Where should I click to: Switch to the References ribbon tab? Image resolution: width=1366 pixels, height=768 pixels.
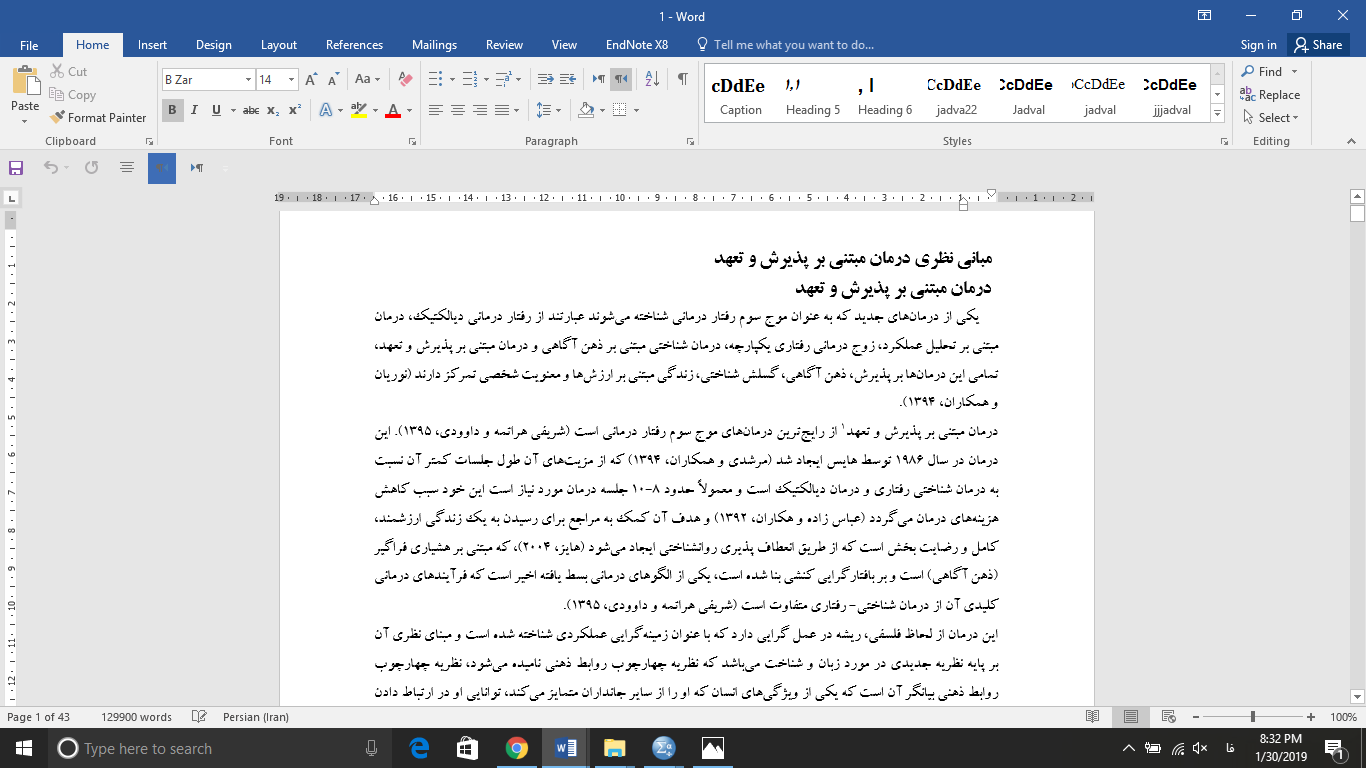pos(354,45)
